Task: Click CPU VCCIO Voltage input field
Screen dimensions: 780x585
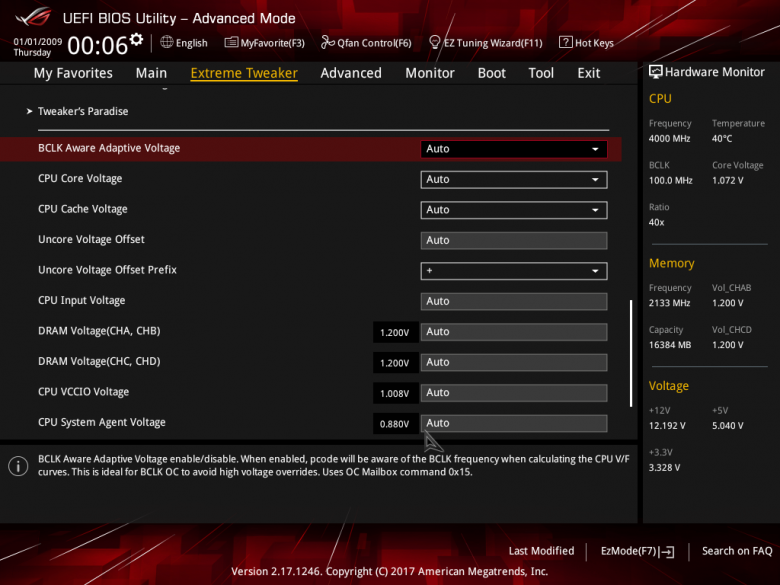Action: point(514,393)
